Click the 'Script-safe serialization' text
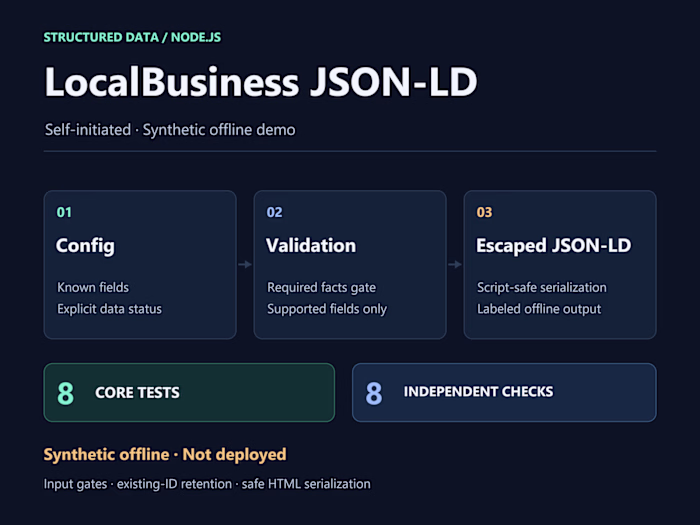700x525 pixels. pos(542,287)
